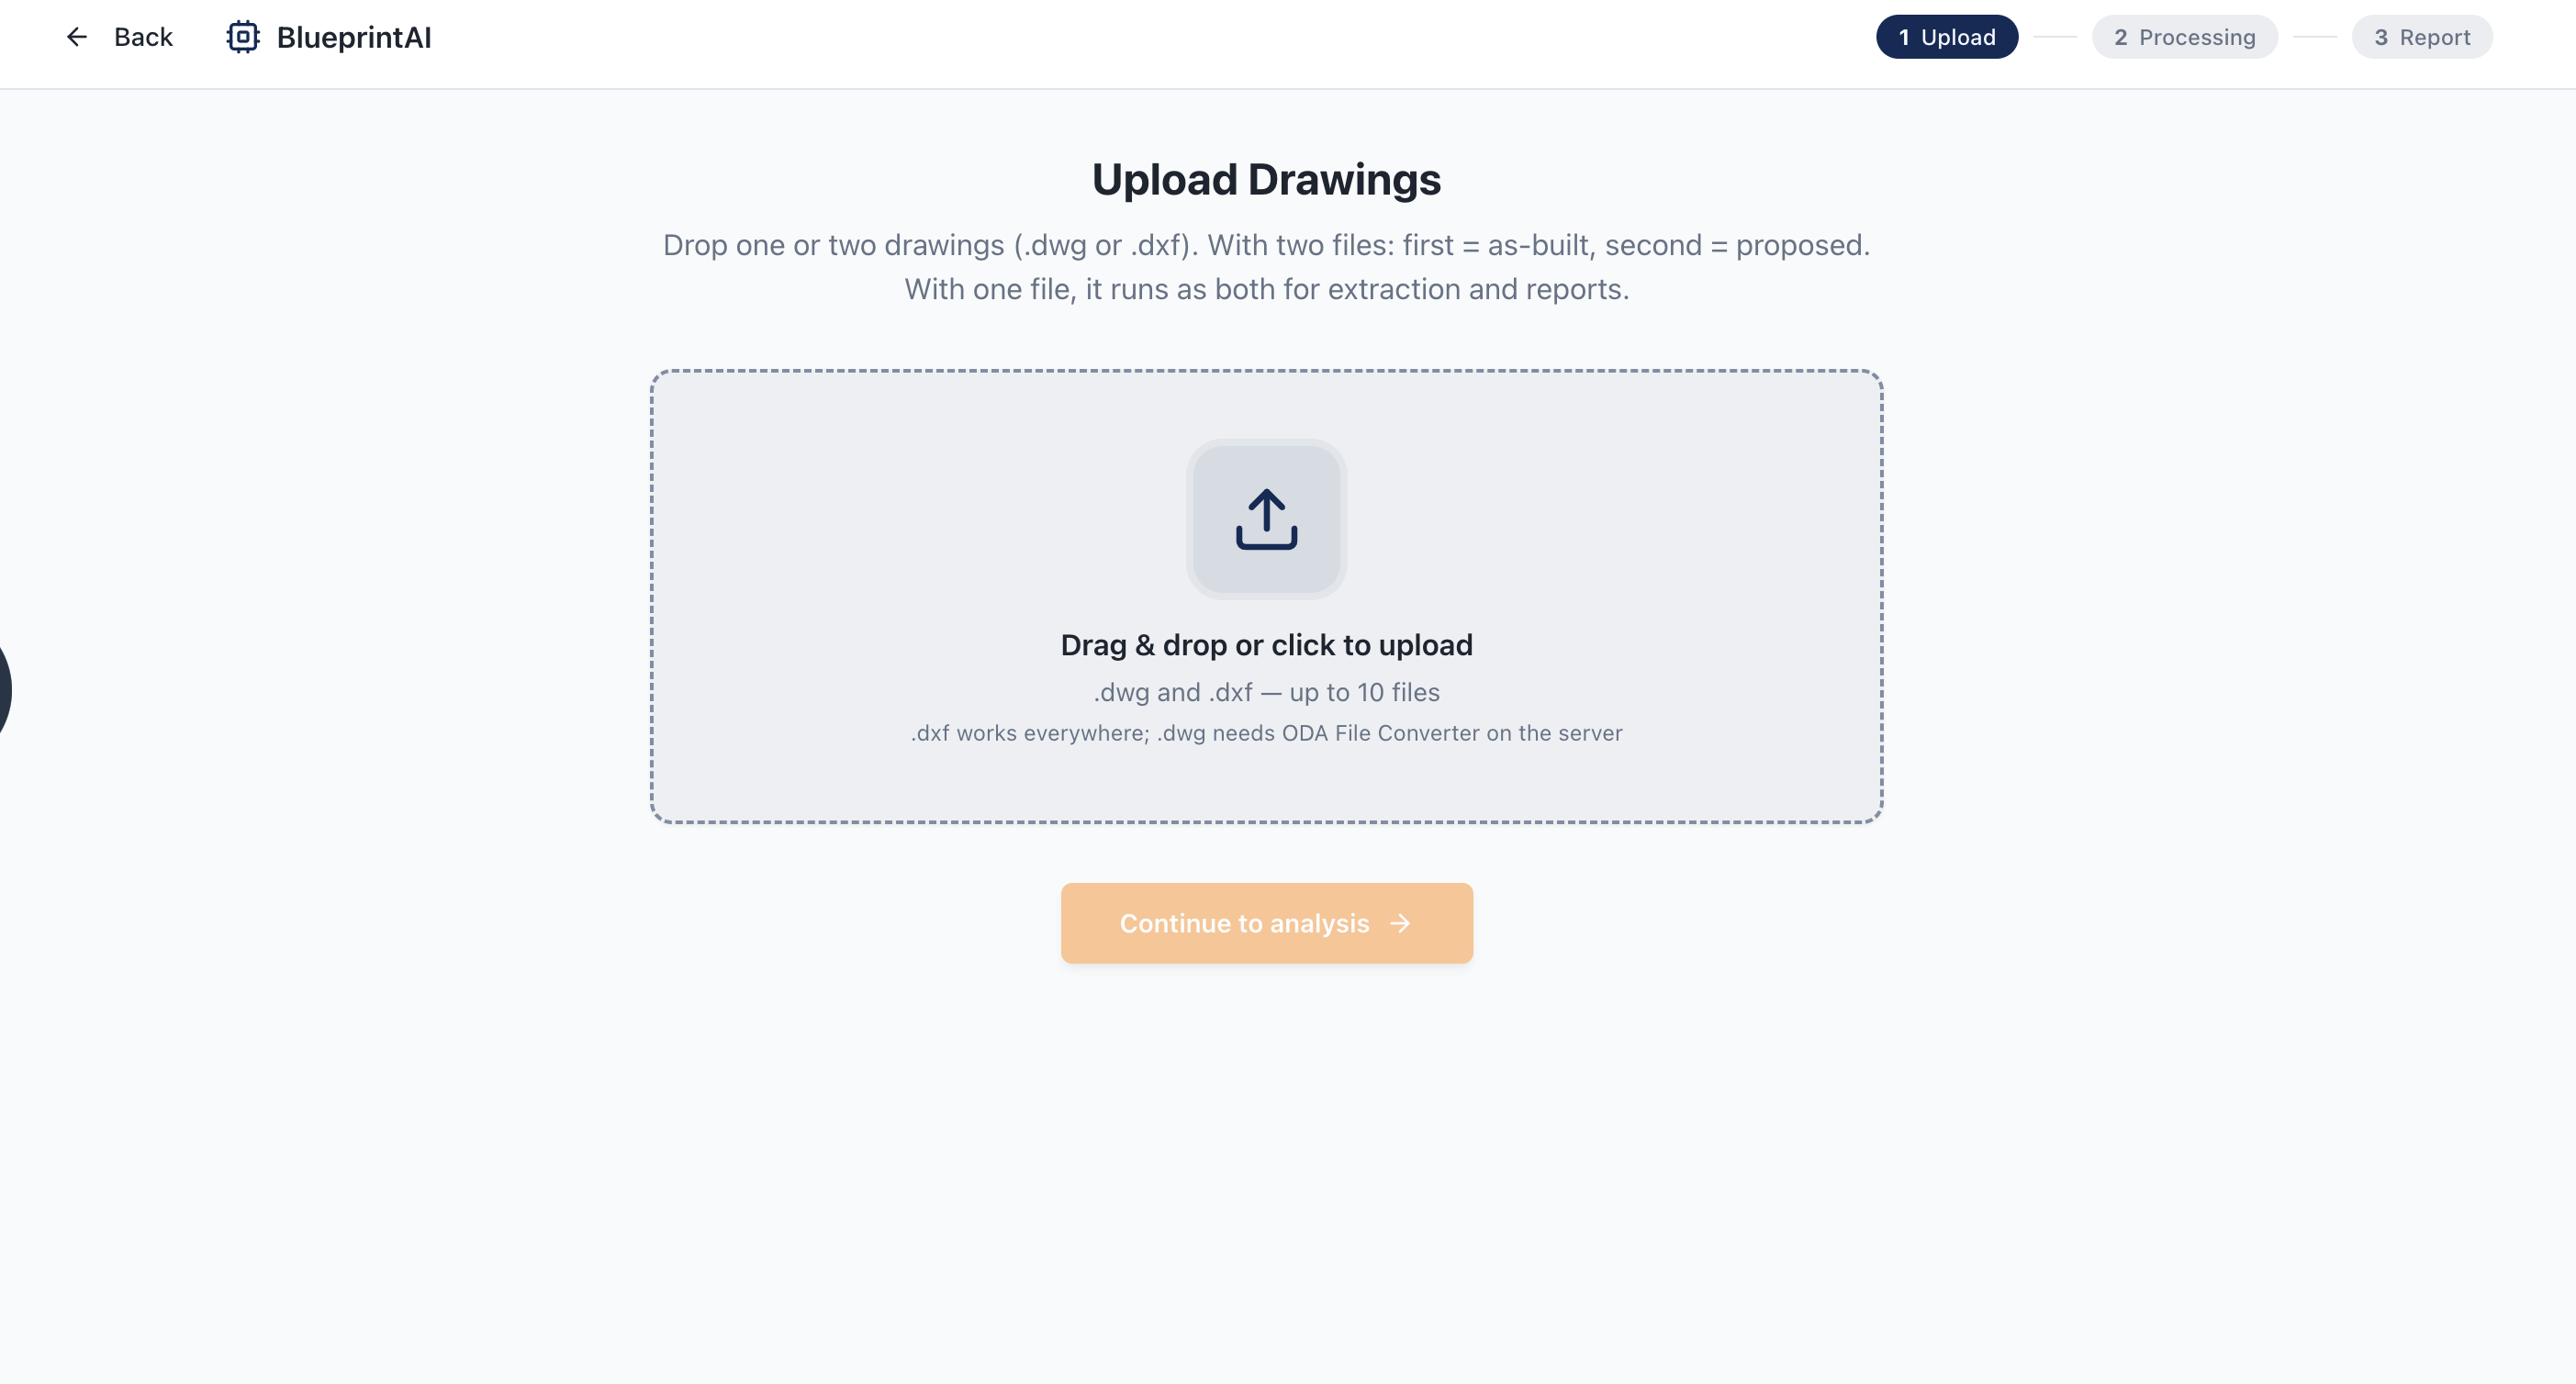Click the BlueprintAI chip logo icon
The image size is (2576, 1384).
coord(243,37)
